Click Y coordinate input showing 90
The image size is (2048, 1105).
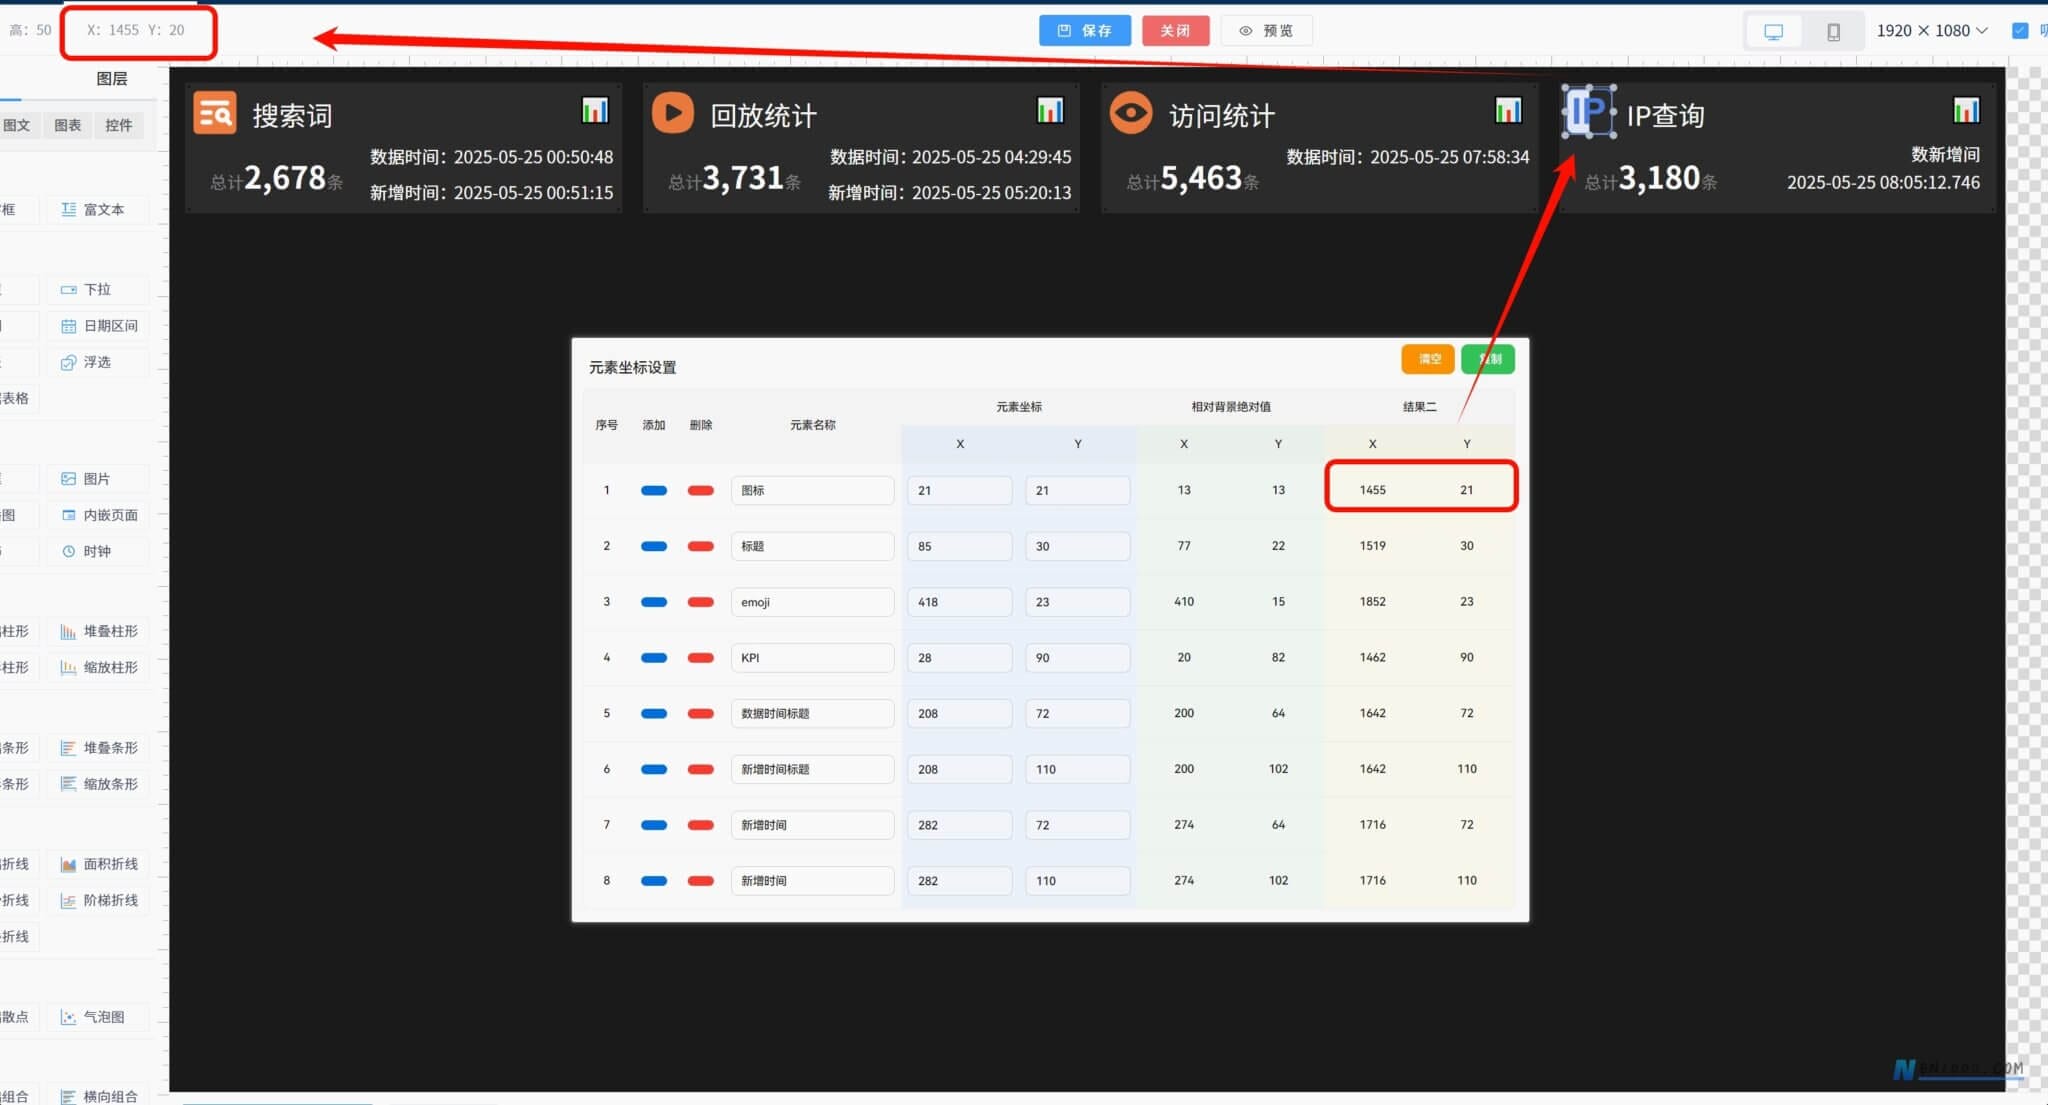(x=1078, y=658)
